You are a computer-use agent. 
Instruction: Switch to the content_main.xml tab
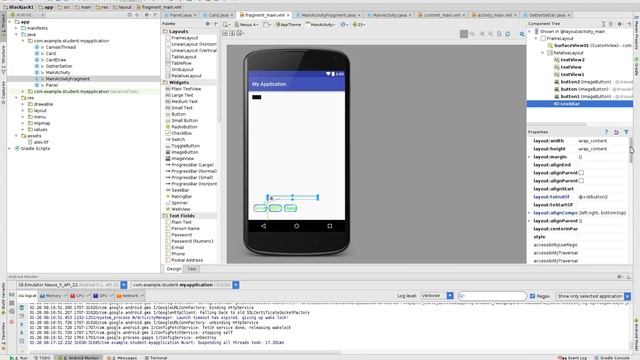point(441,15)
